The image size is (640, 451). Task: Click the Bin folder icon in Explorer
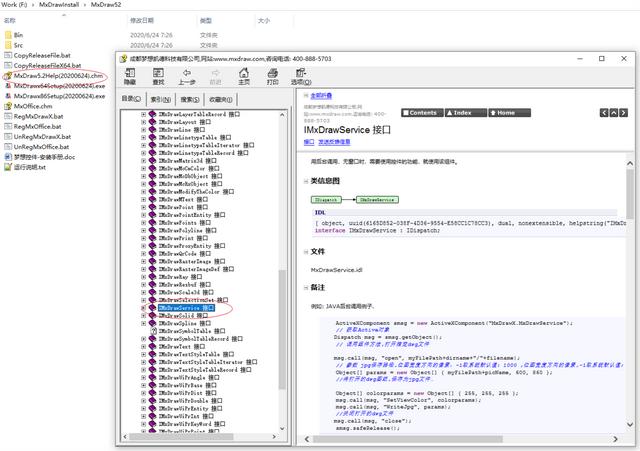[8, 35]
